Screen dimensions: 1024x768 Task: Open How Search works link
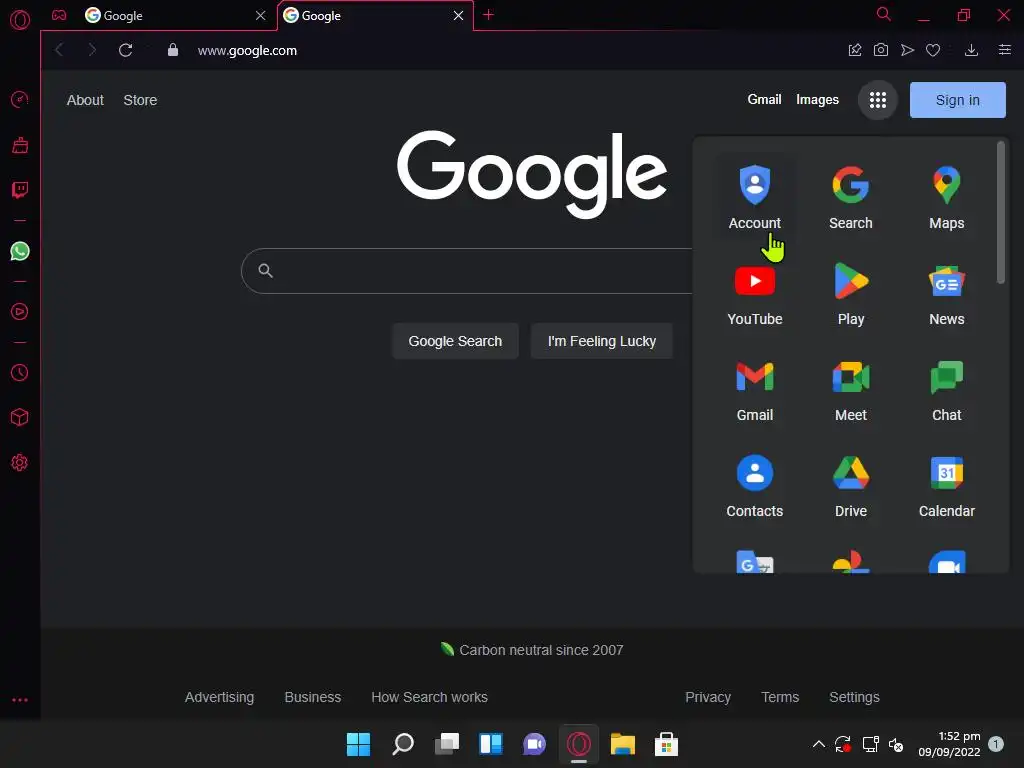pyautogui.click(x=429, y=697)
